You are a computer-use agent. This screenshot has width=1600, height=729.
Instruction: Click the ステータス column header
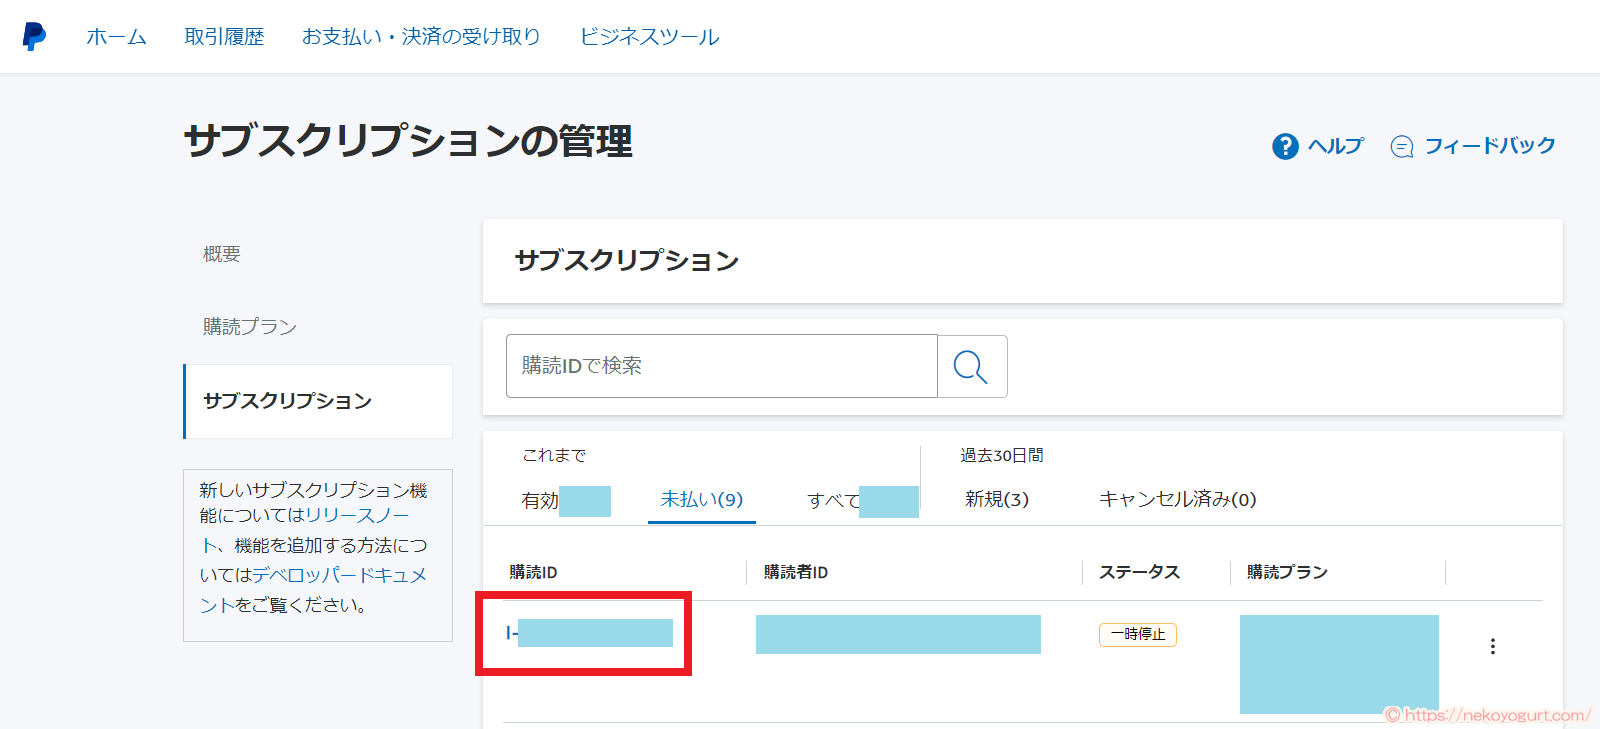pyautogui.click(x=1140, y=572)
